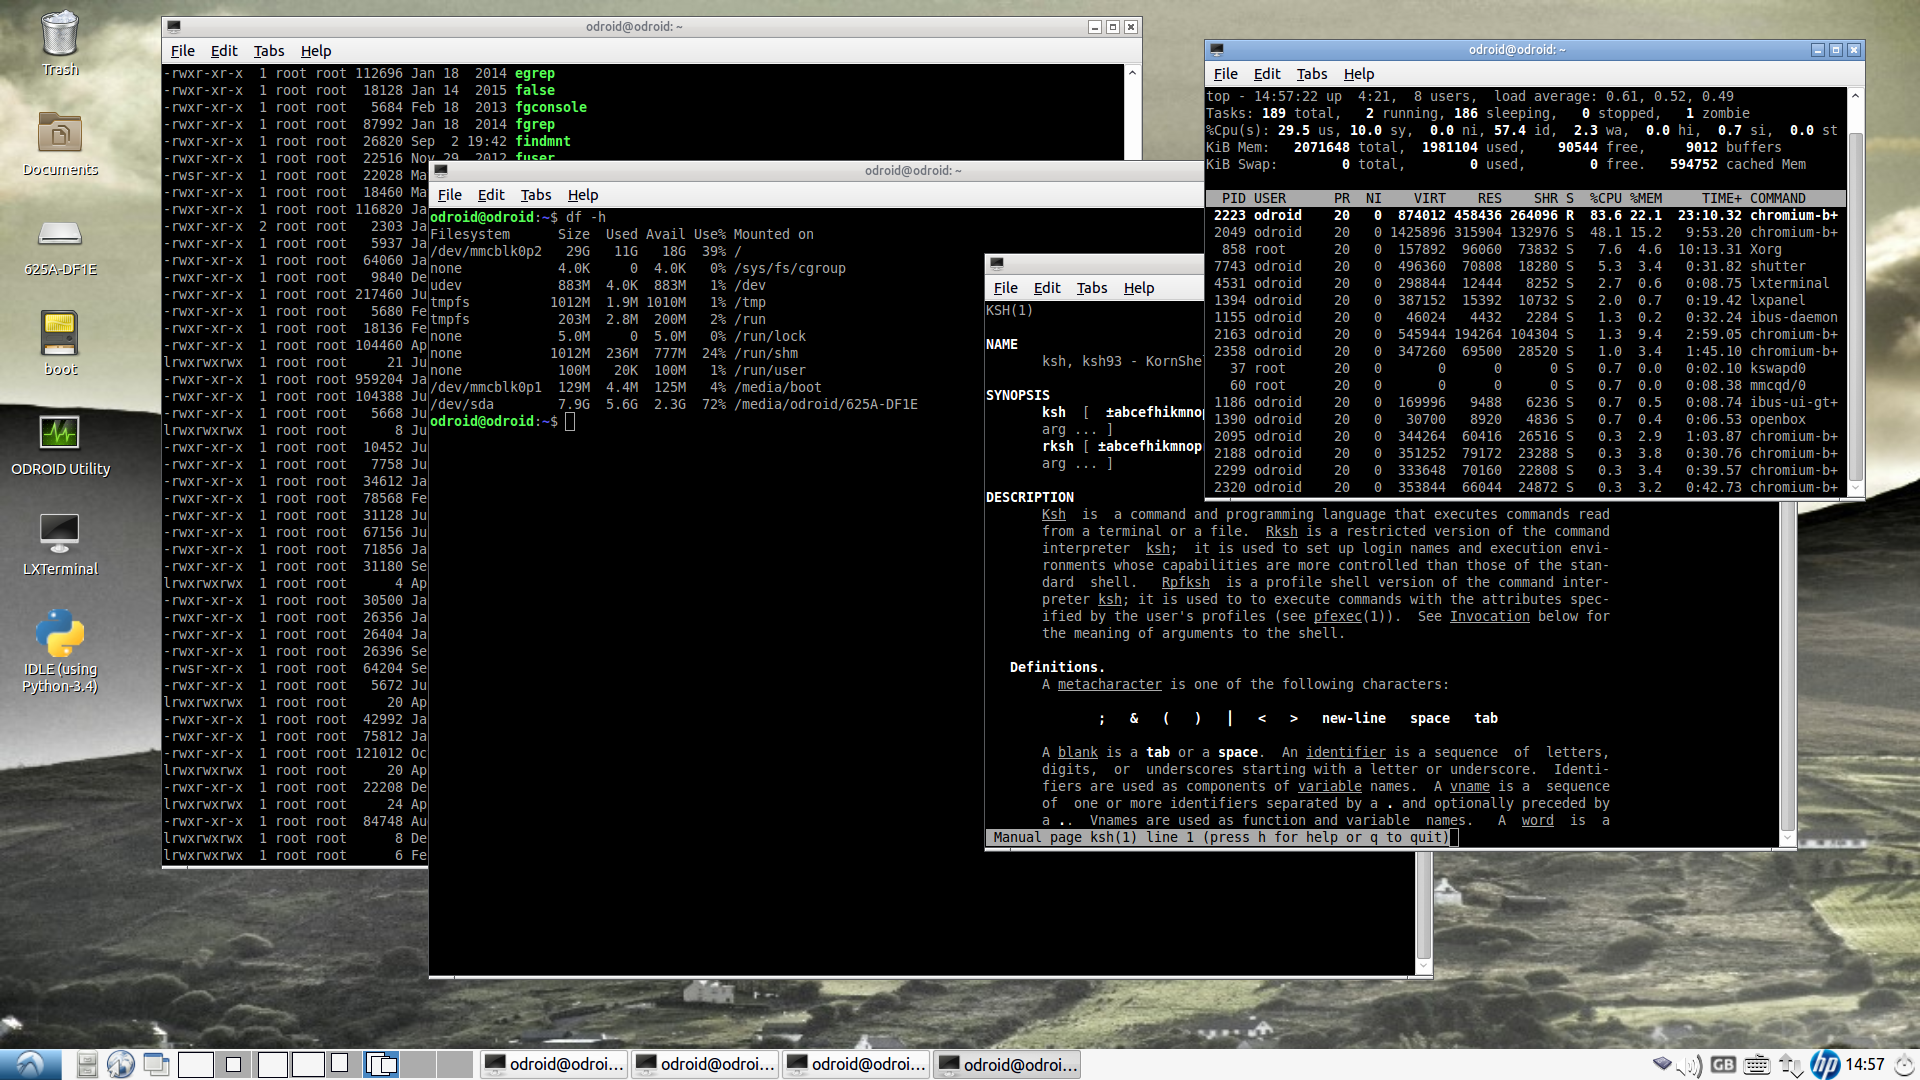Open File menu of ksh man terminal
The height and width of the screenshot is (1080, 1920).
pyautogui.click(x=1005, y=288)
